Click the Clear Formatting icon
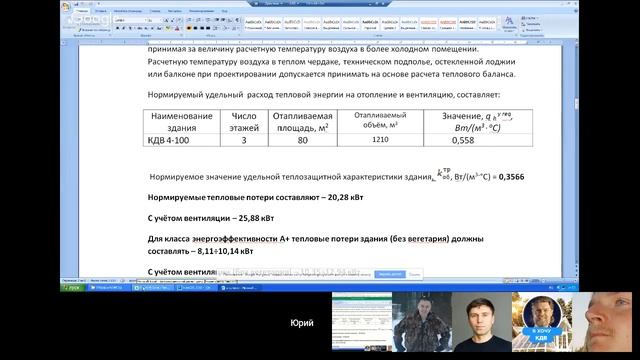This screenshot has height=360, width=640. [180, 20]
